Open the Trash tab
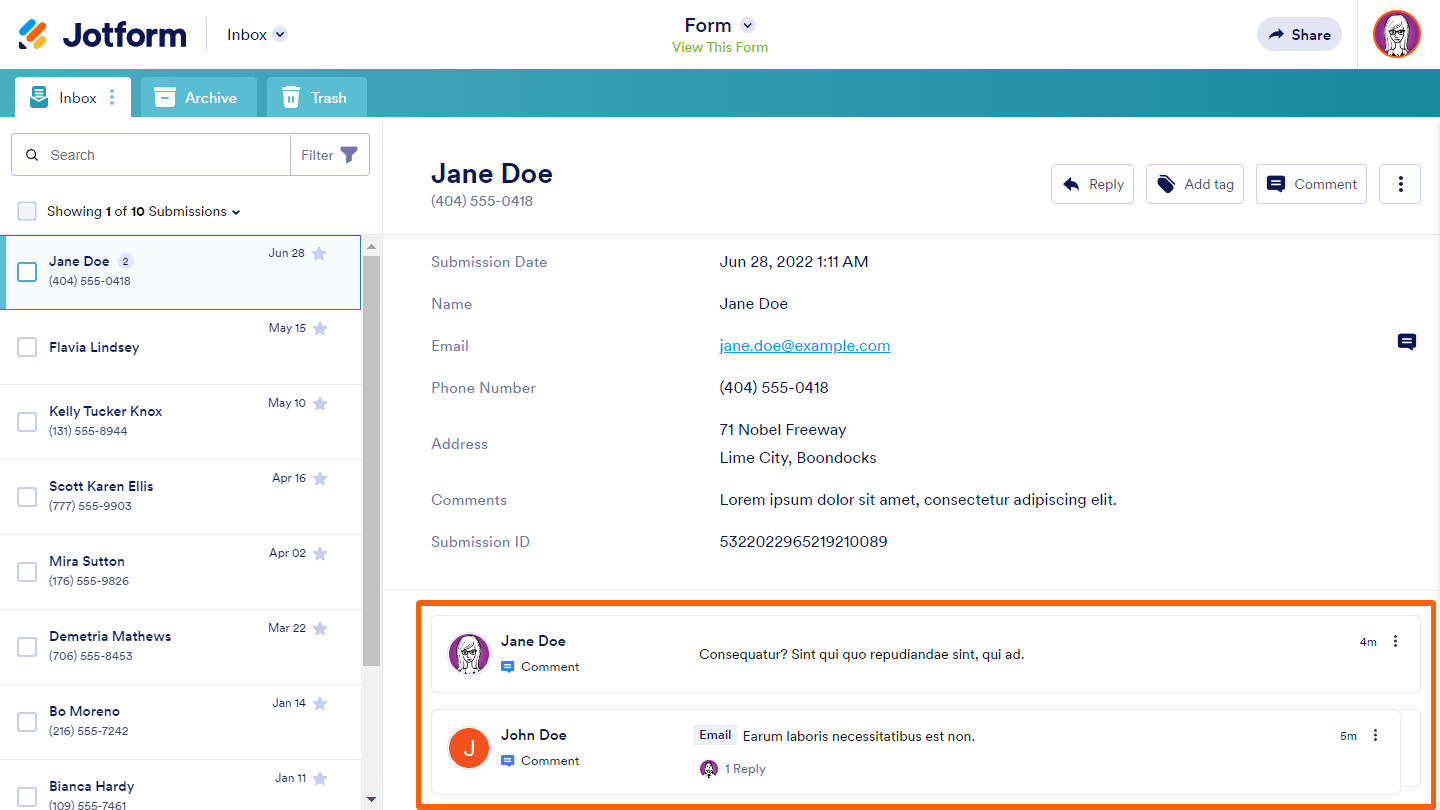The image size is (1440, 810). click(x=316, y=98)
